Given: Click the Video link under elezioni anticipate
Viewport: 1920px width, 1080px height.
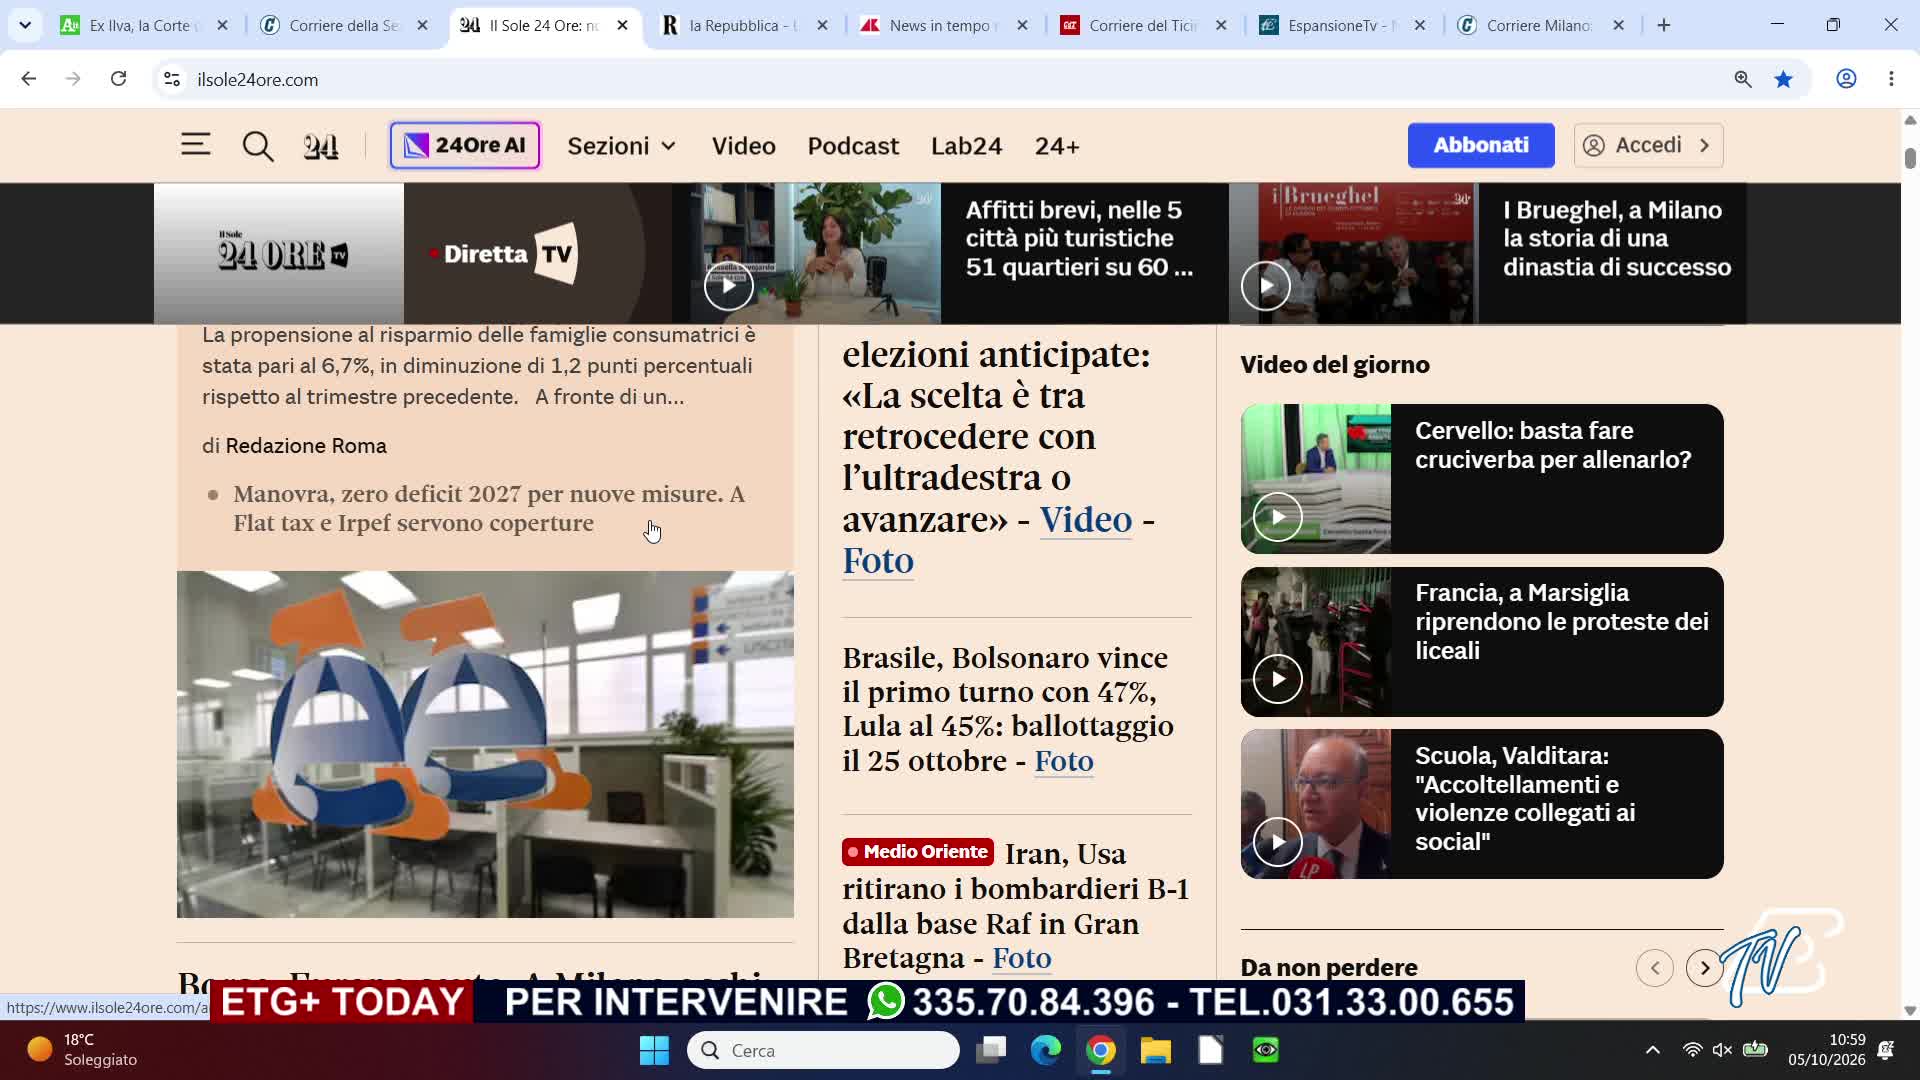Looking at the screenshot, I should pyautogui.click(x=1085, y=519).
